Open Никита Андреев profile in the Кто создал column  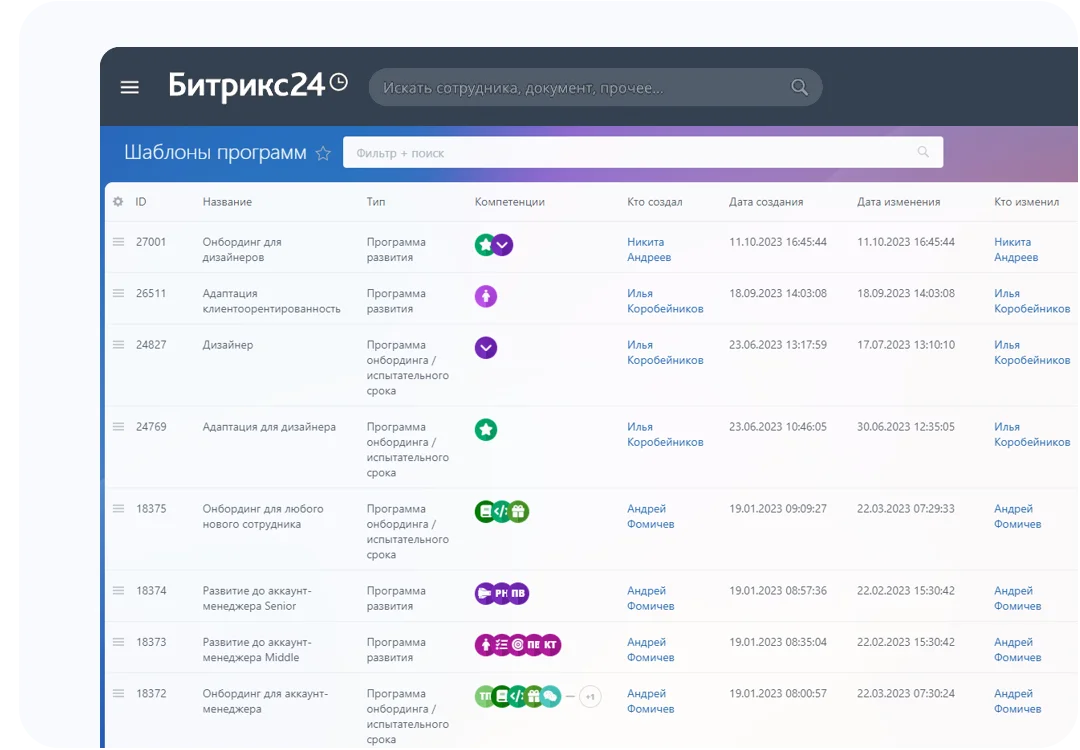(x=648, y=250)
